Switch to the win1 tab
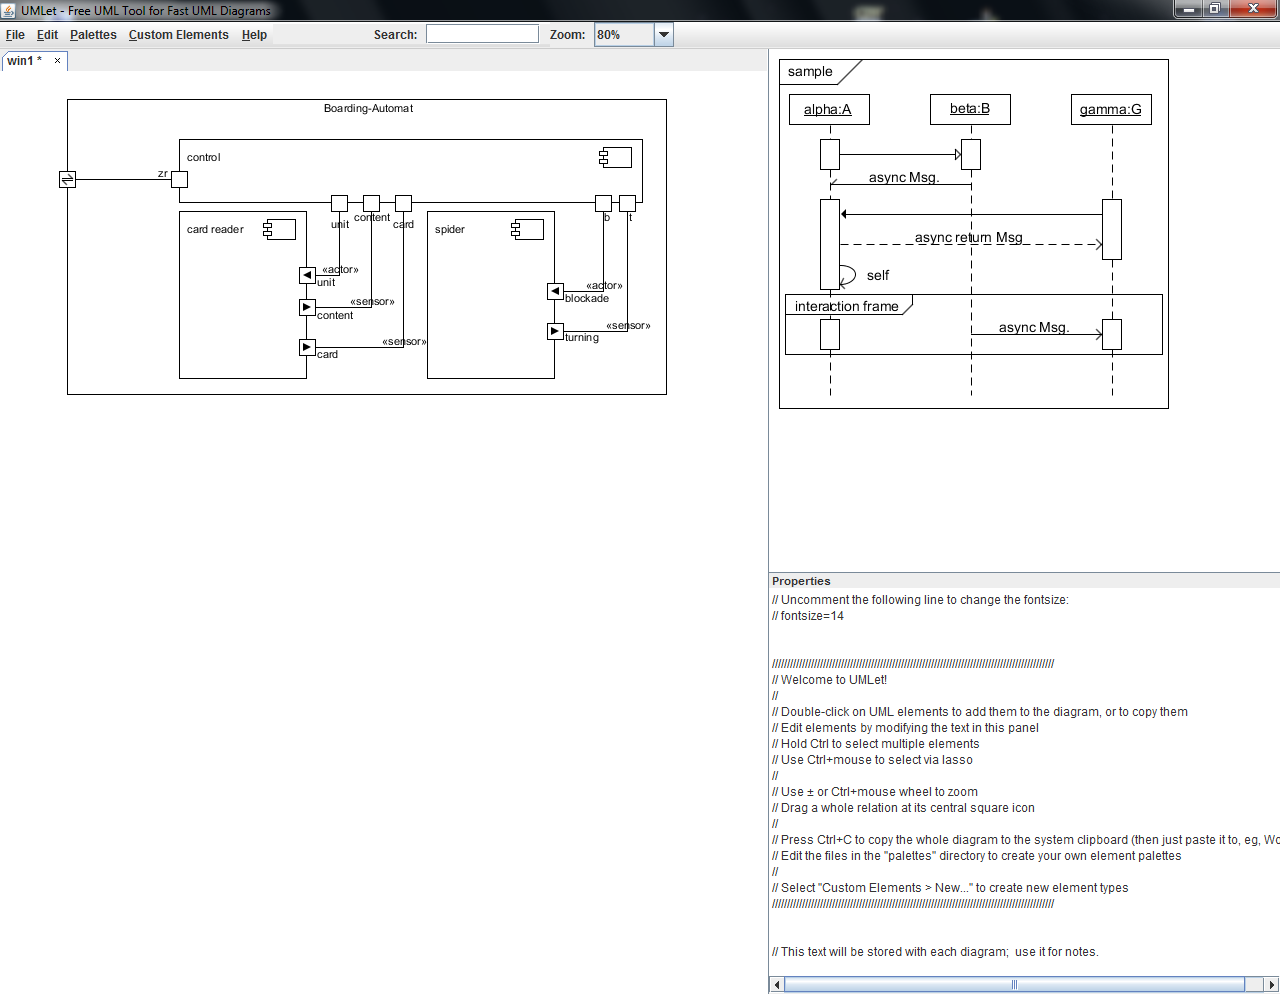The width and height of the screenshot is (1280, 994). 24,61
